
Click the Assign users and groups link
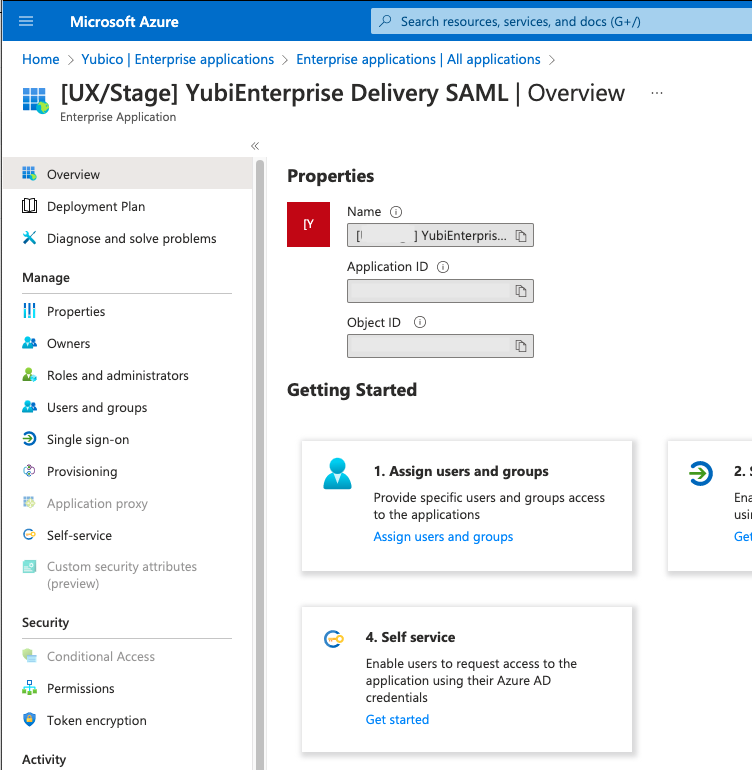[443, 537]
